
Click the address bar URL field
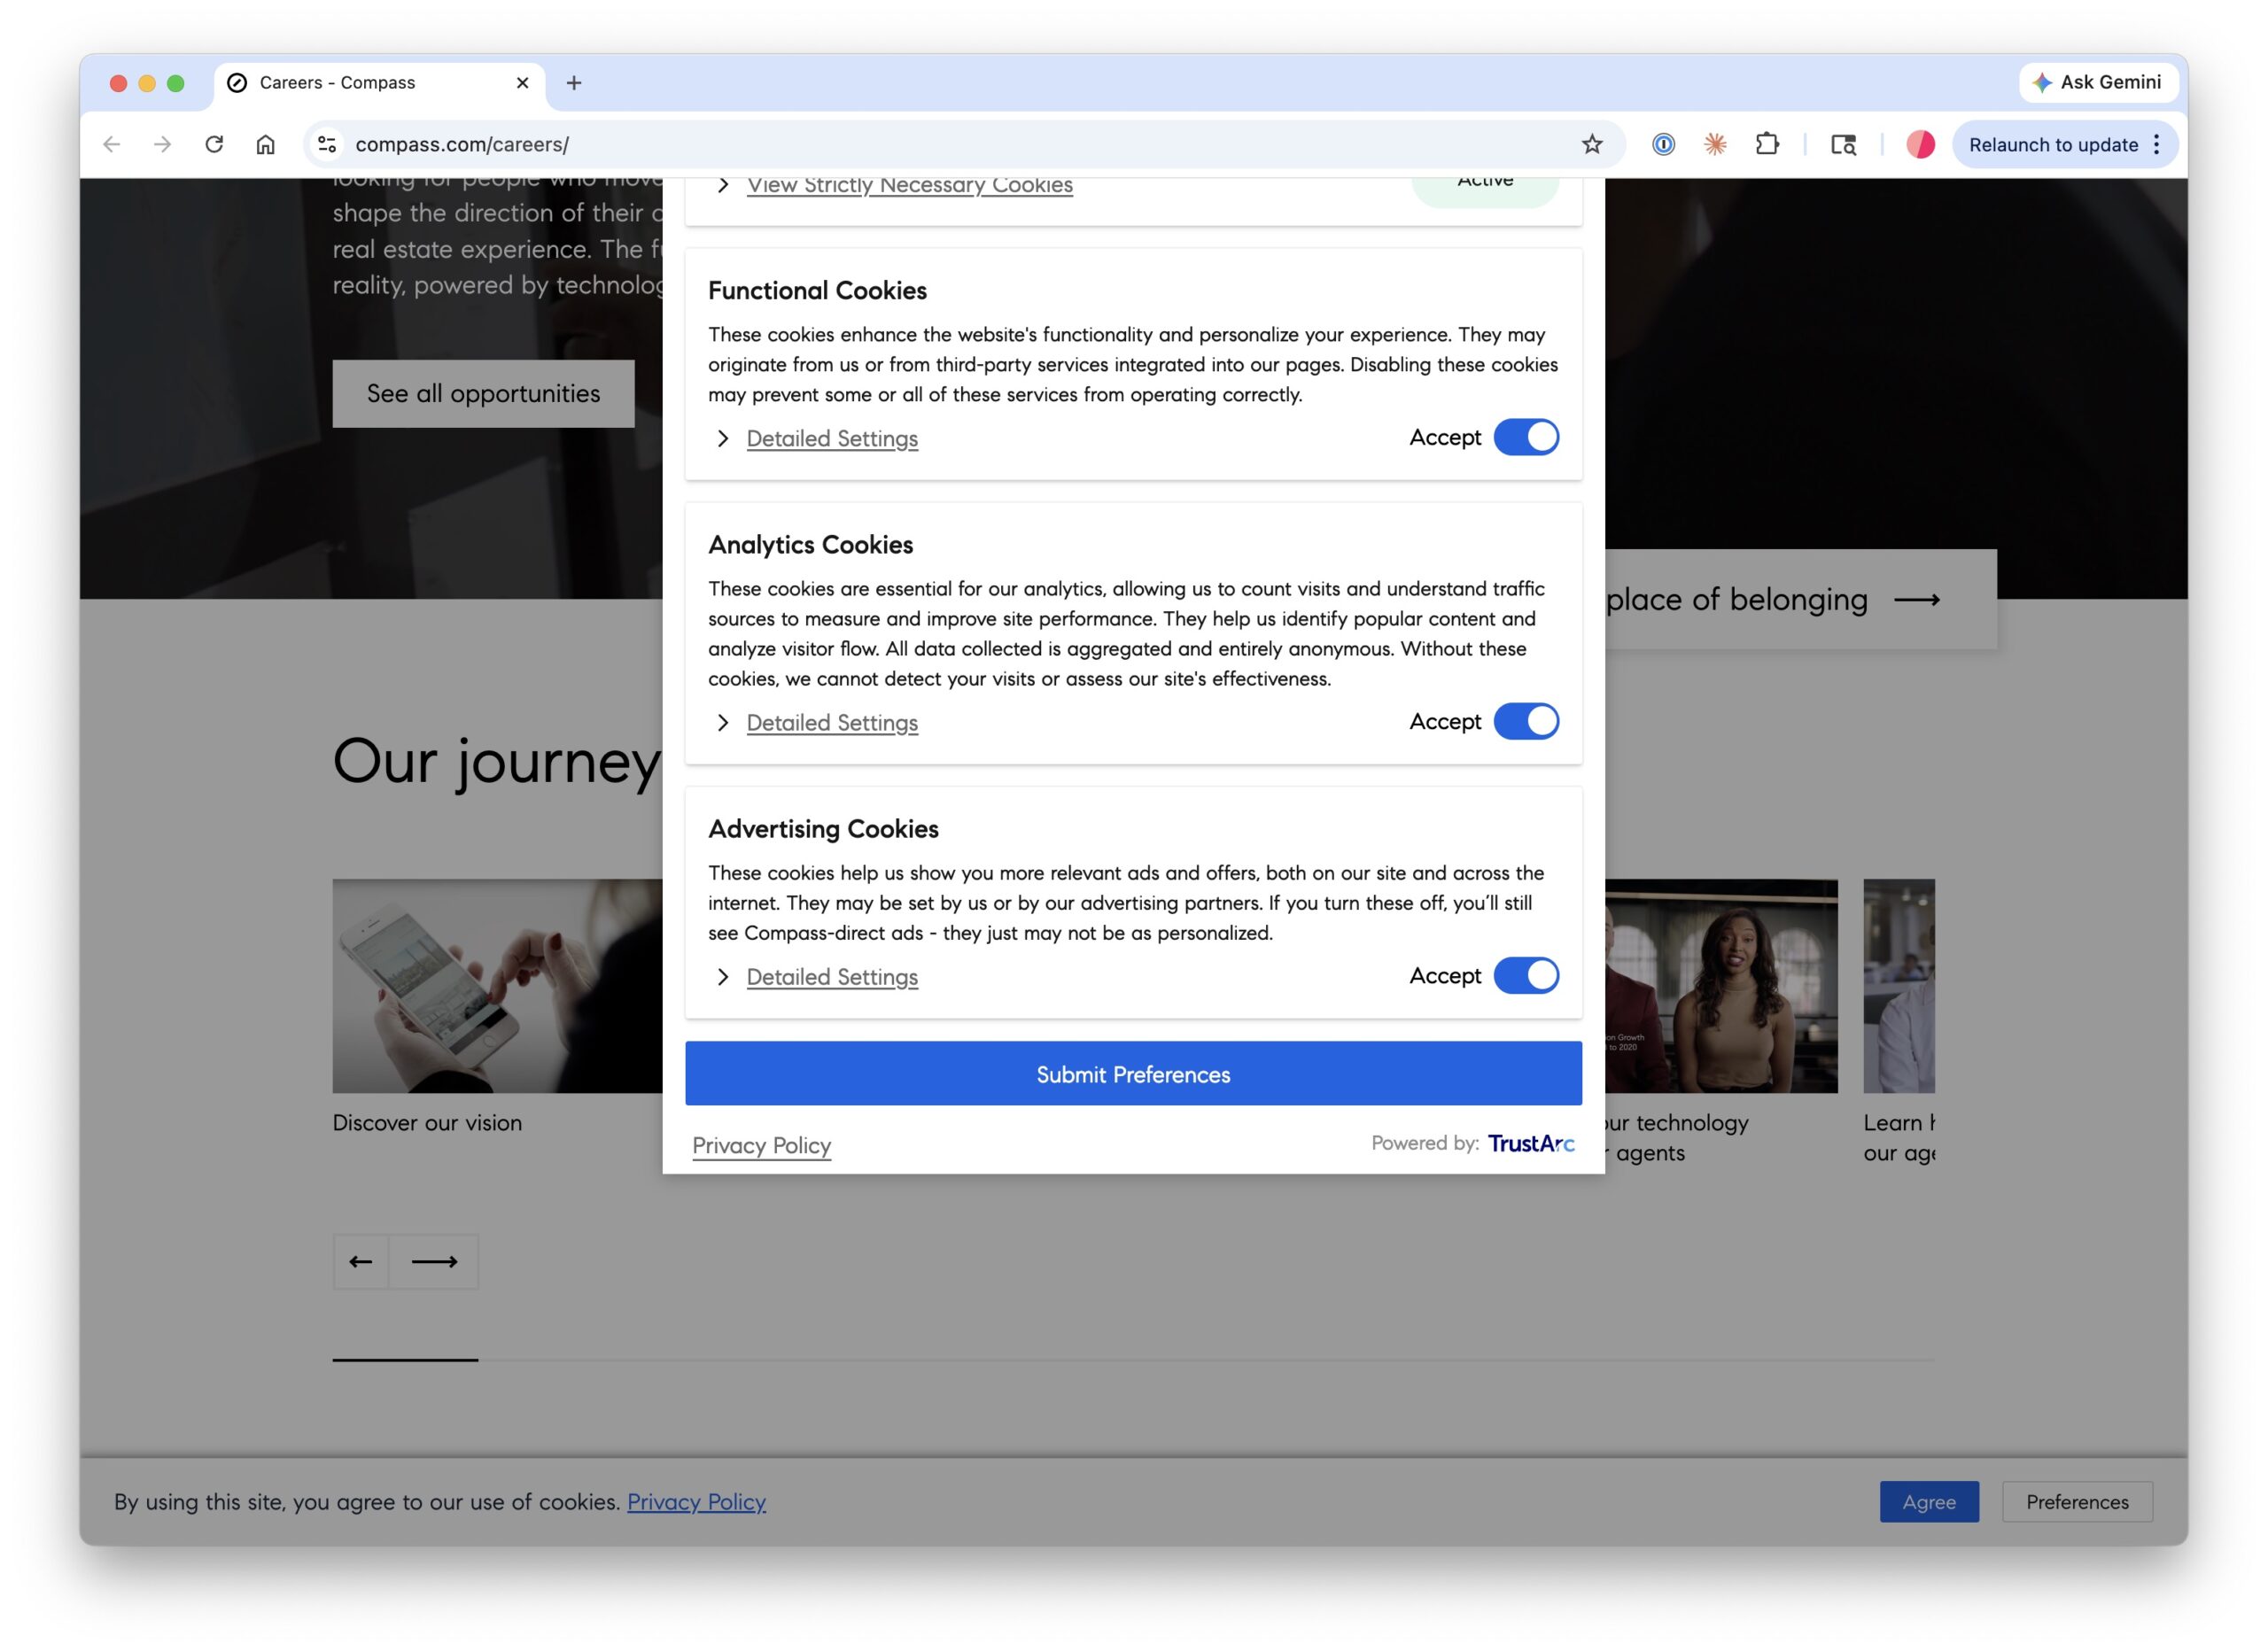pyautogui.click(x=900, y=144)
